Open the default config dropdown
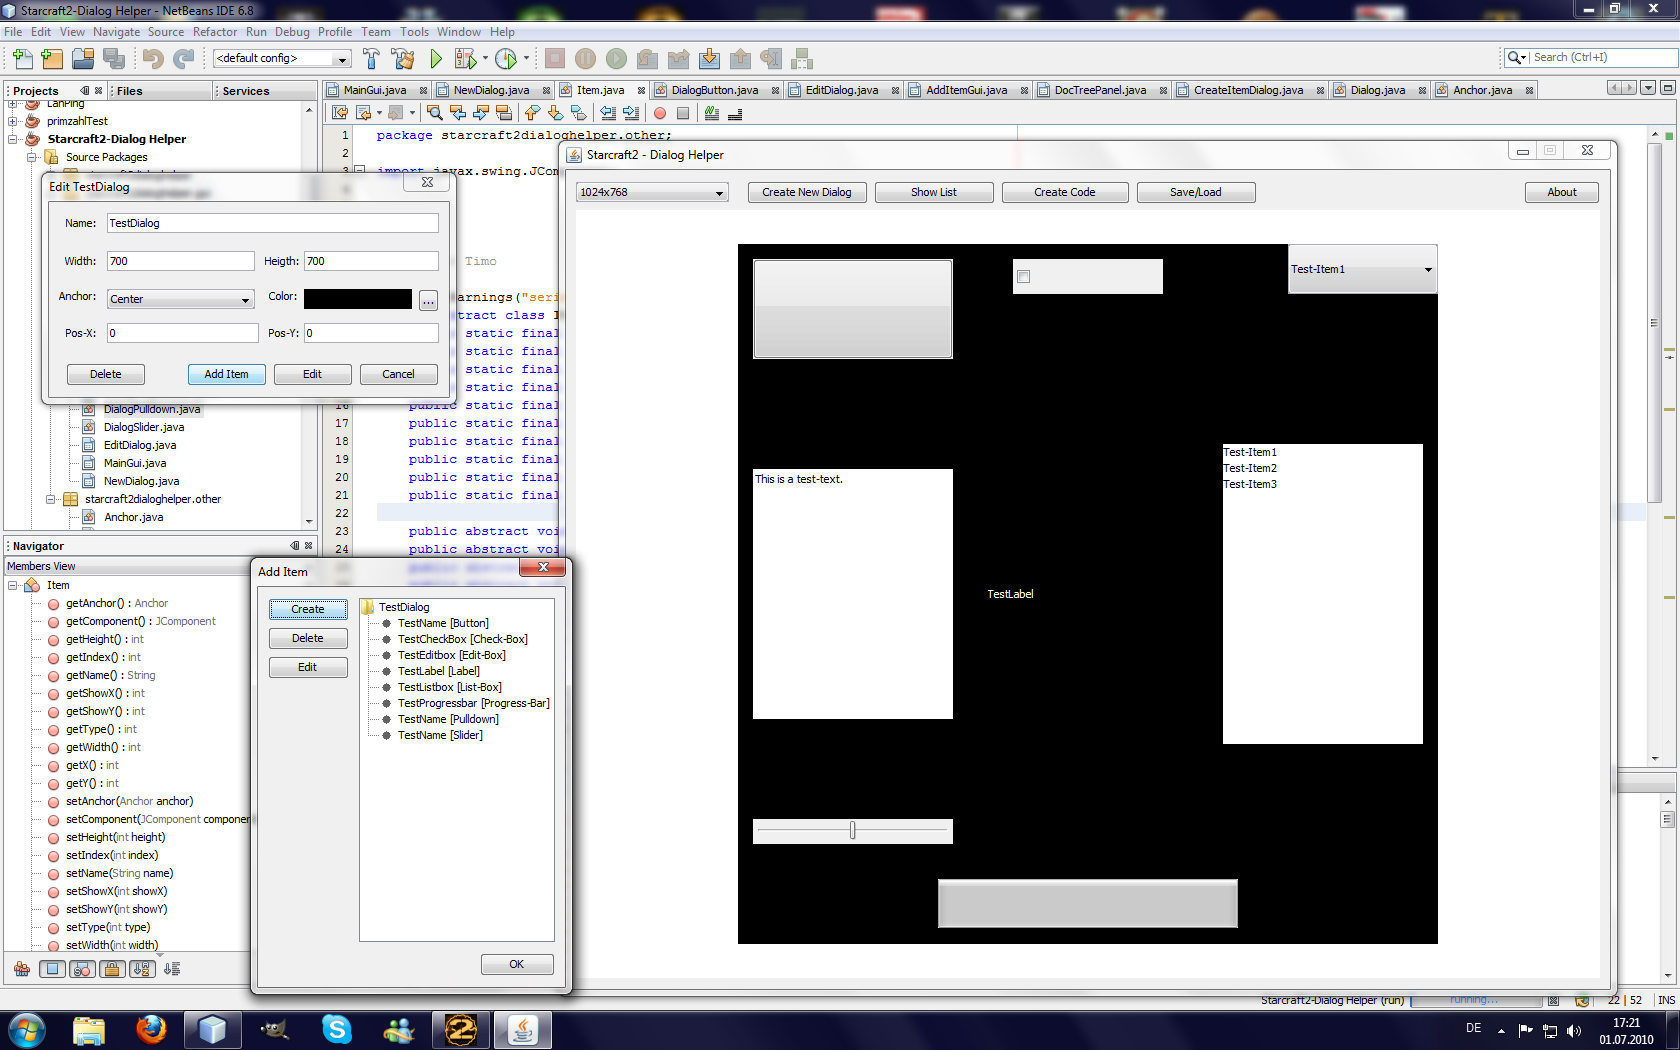This screenshot has width=1680, height=1050. (282, 58)
